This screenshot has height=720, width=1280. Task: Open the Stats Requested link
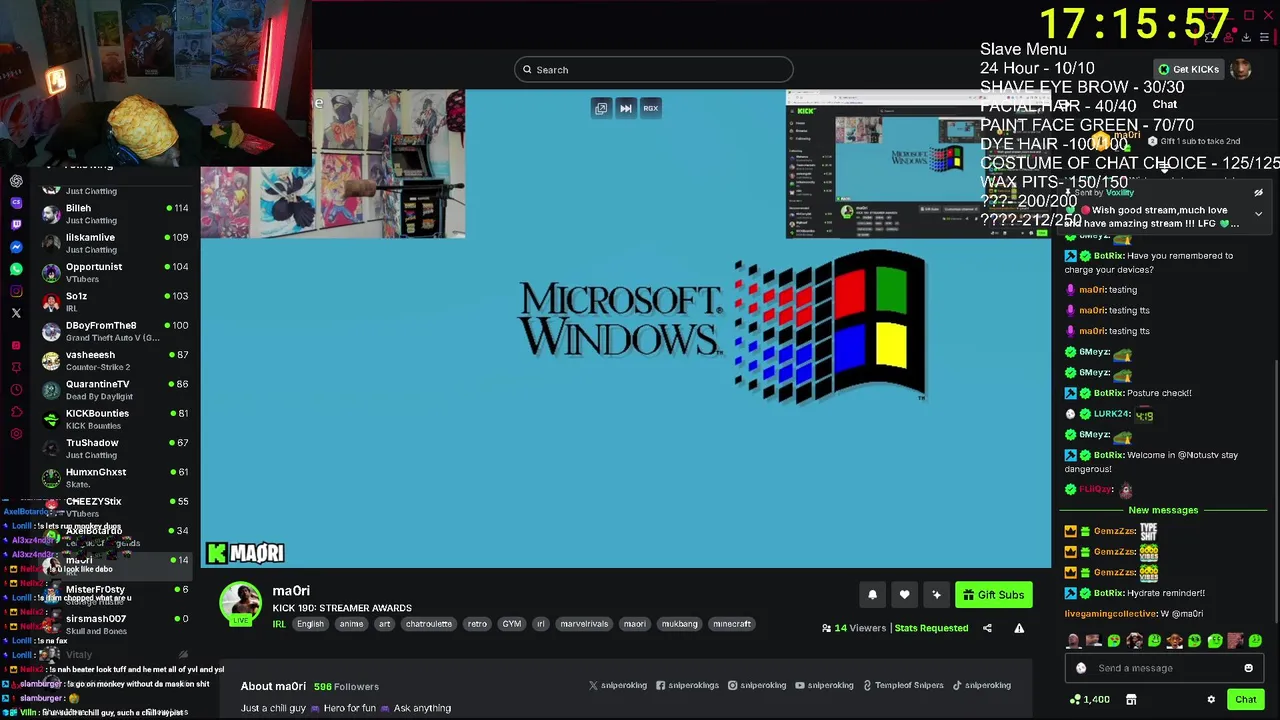pos(931,628)
